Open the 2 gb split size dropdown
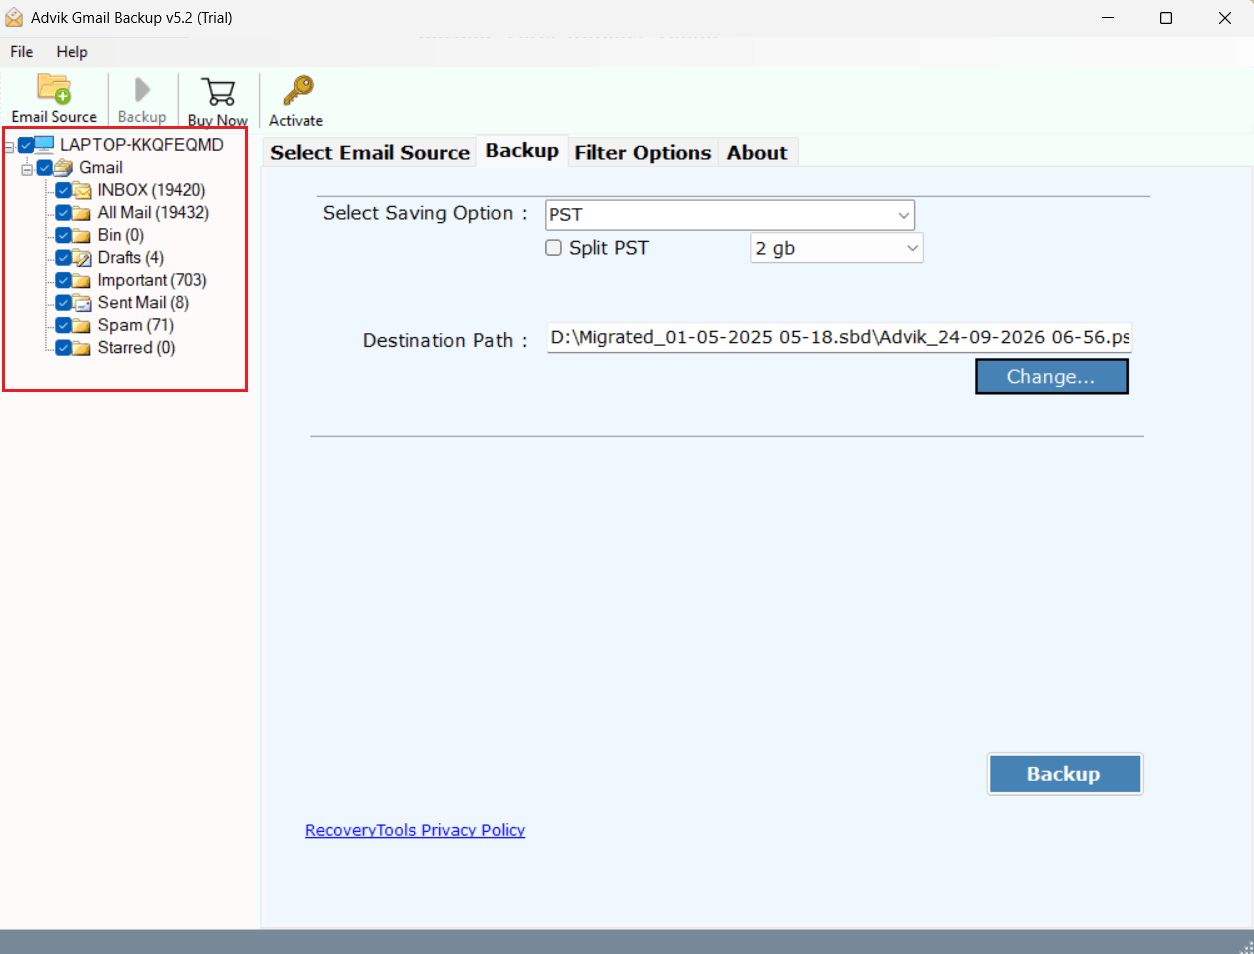Screen dimensions: 1254x954 coord(837,248)
